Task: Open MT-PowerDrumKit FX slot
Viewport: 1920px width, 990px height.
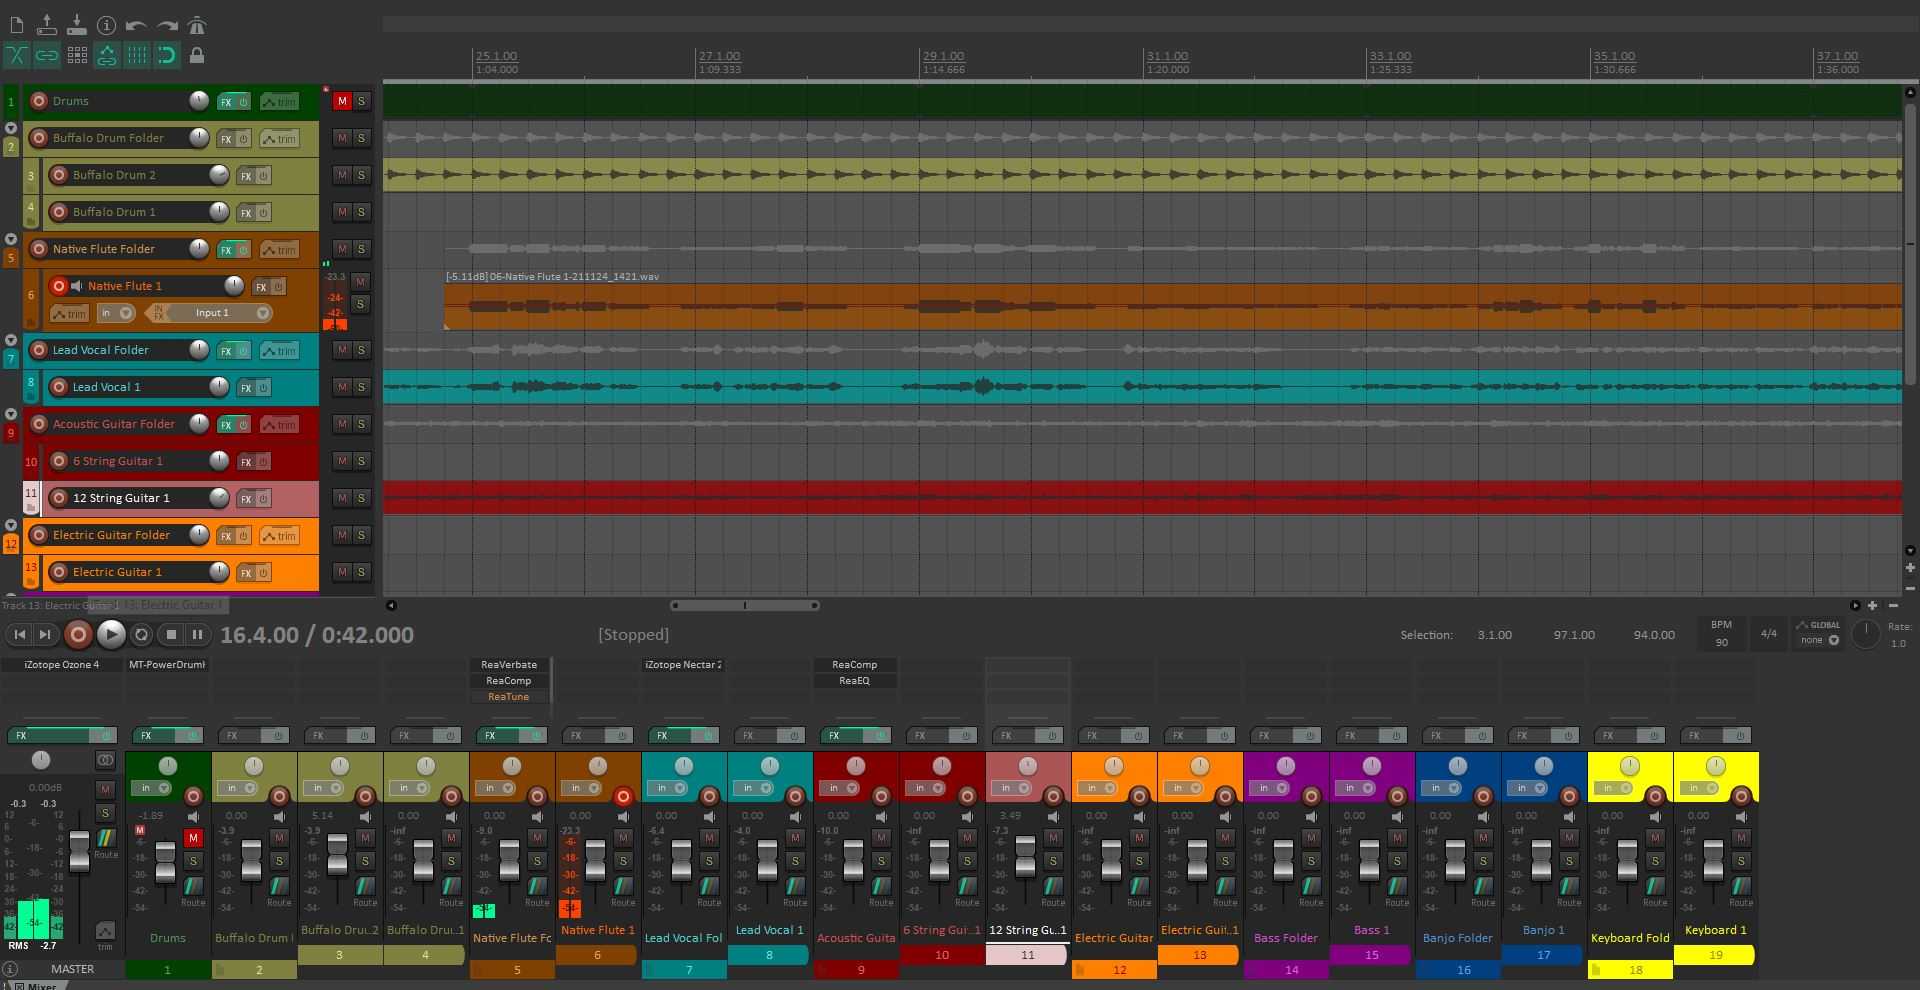Action: click(166, 665)
